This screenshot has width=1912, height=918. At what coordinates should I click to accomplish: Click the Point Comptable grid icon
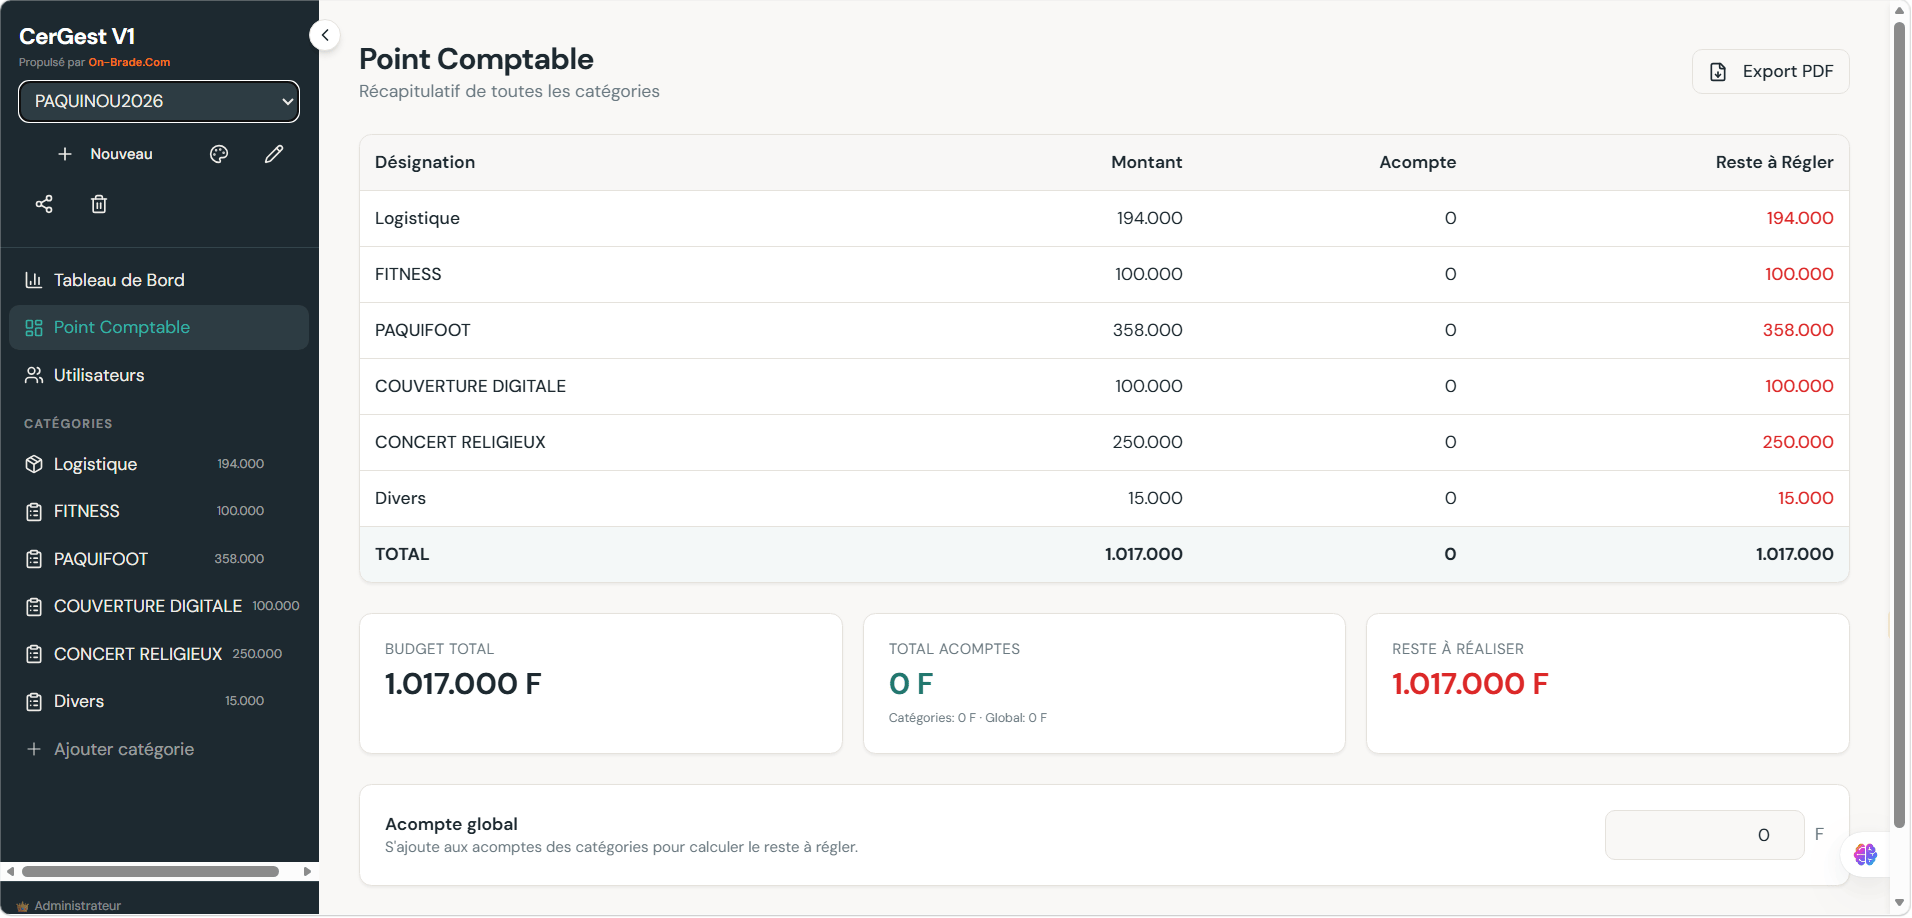(x=34, y=328)
